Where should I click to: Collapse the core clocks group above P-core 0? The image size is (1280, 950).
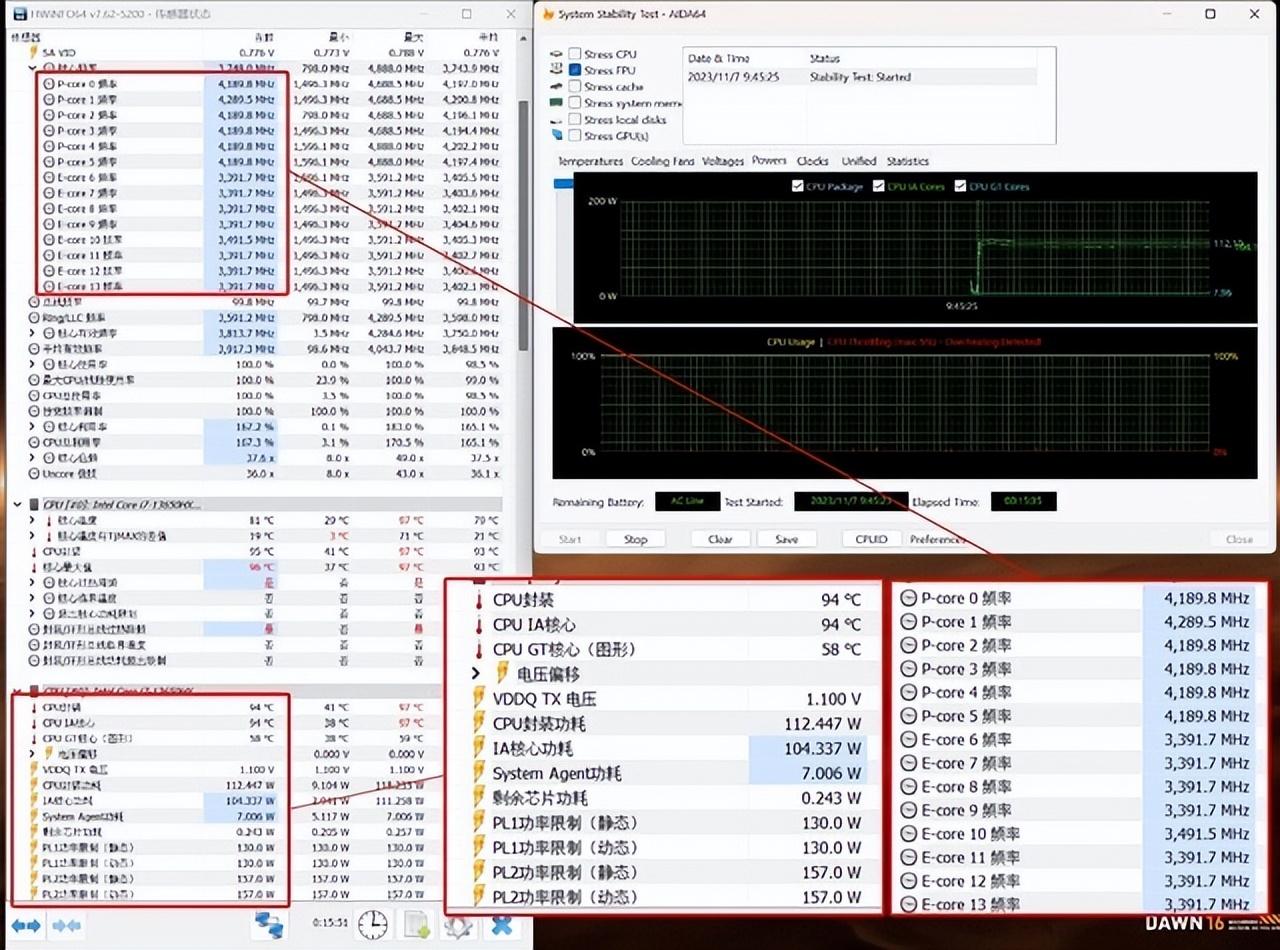[x=34, y=68]
